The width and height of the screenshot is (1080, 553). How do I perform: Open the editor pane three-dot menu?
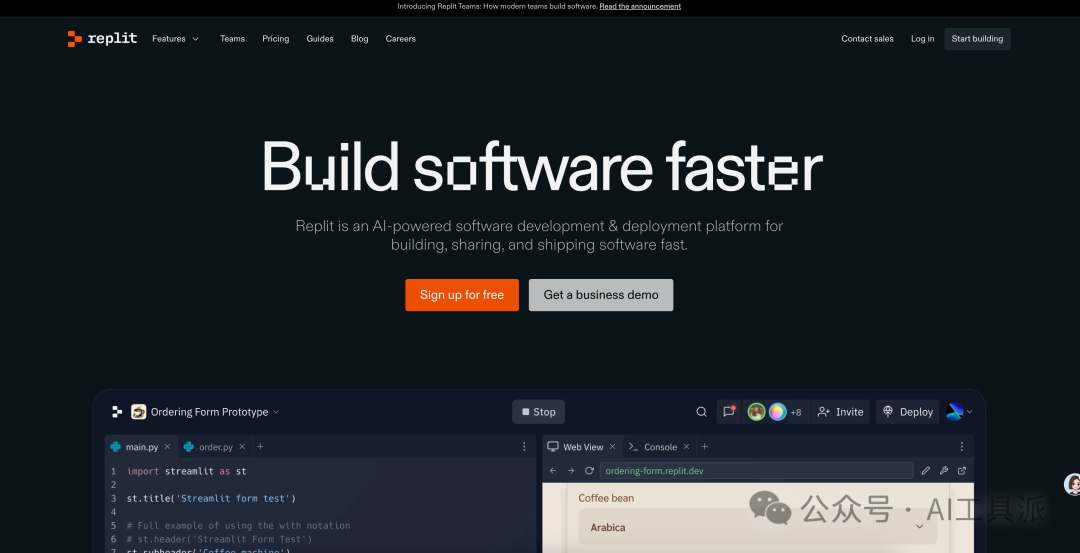click(524, 447)
